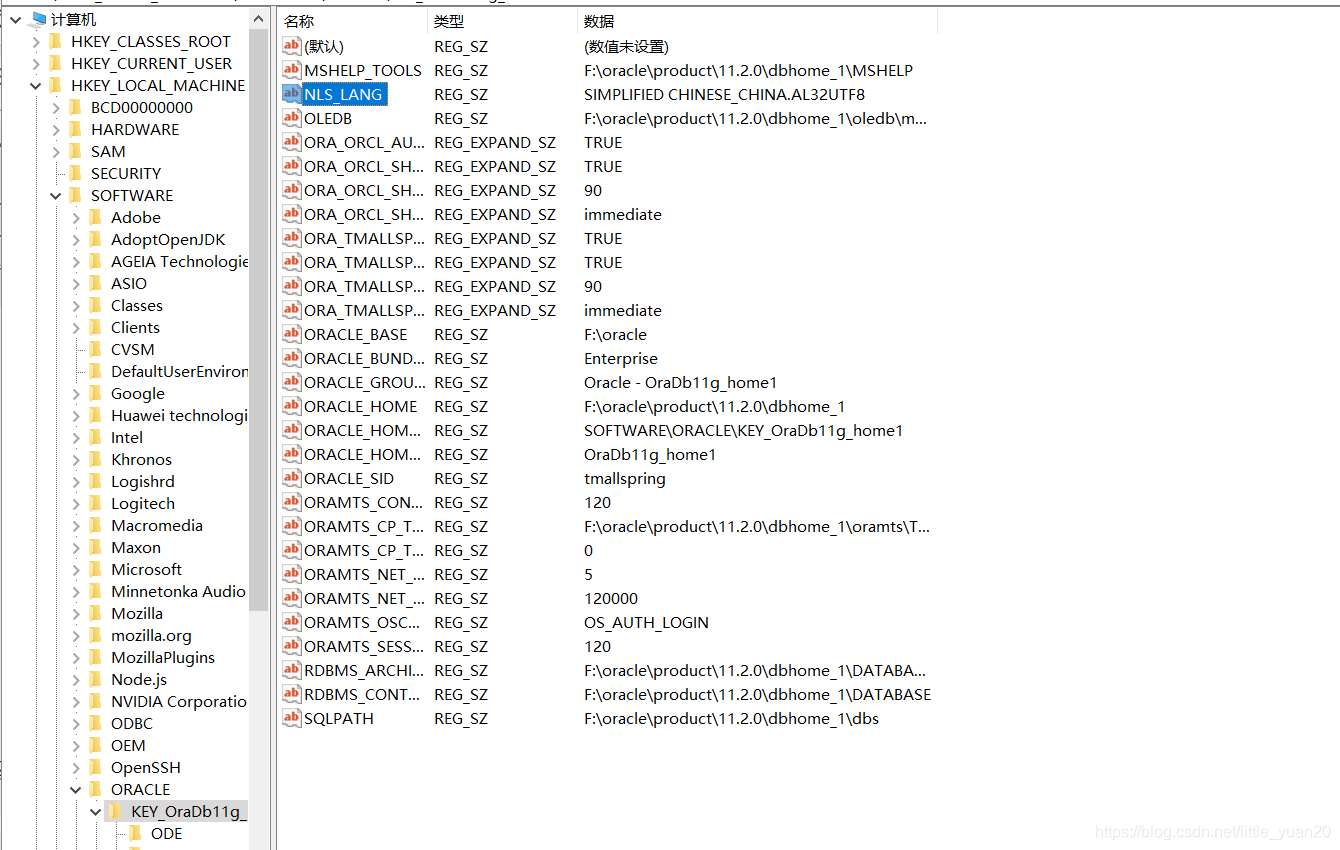The height and width of the screenshot is (850, 1340).
Task: Click the icon beside ORAMTS_CON... entry
Action: [x=292, y=502]
